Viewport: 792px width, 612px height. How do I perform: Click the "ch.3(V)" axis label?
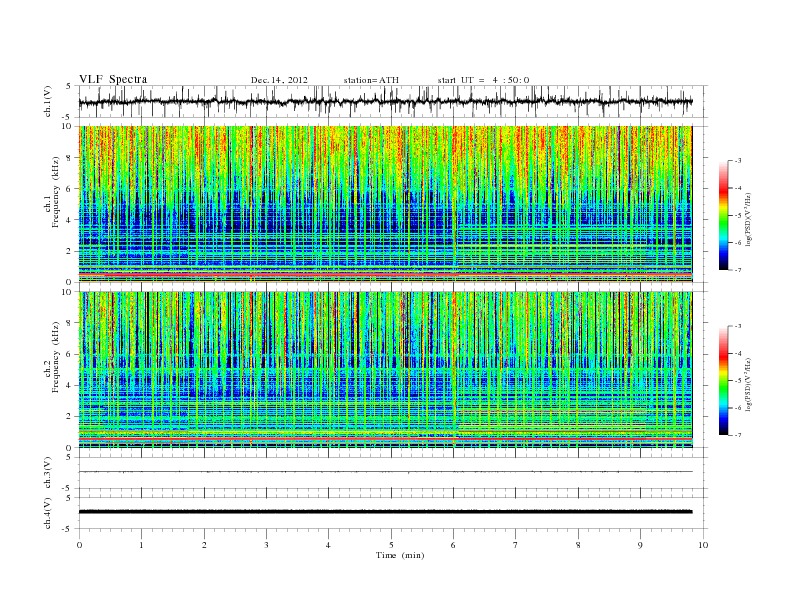(47, 472)
